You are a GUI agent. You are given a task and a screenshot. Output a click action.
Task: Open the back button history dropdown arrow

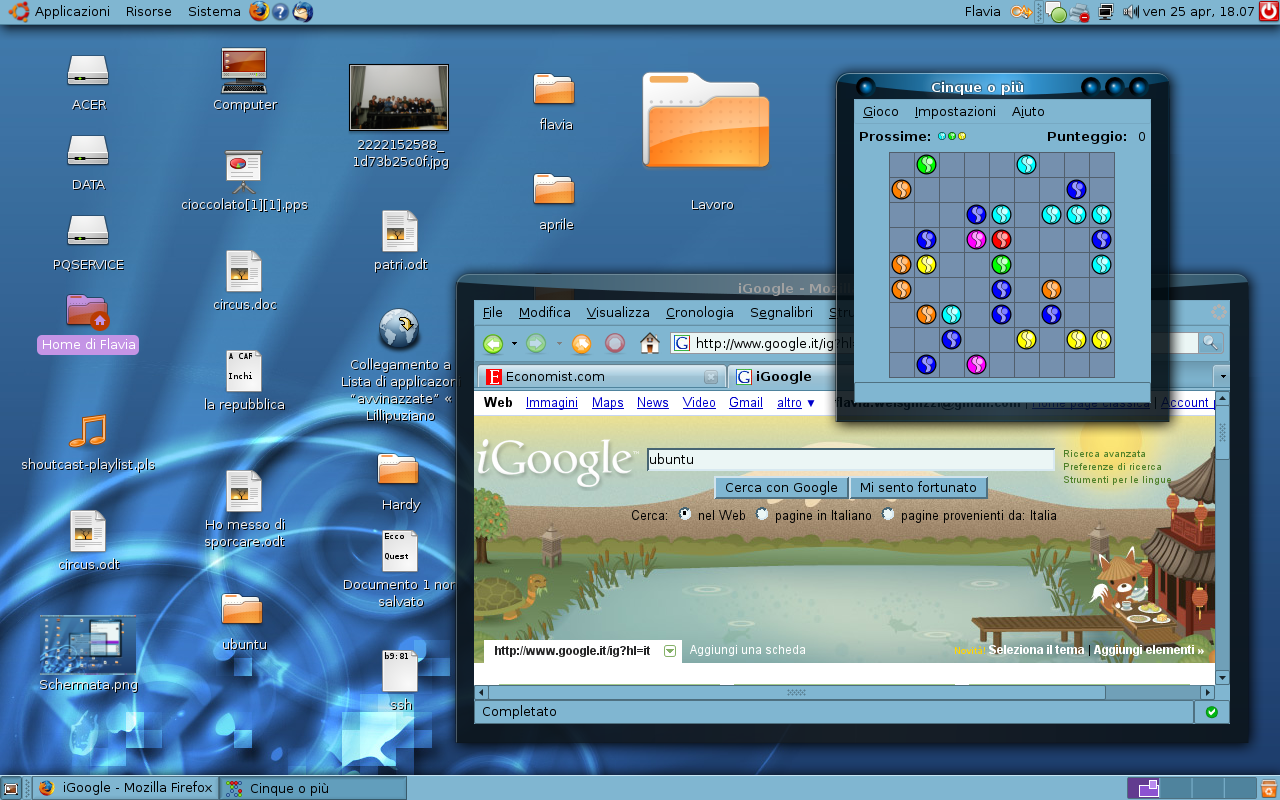[x=514, y=344]
